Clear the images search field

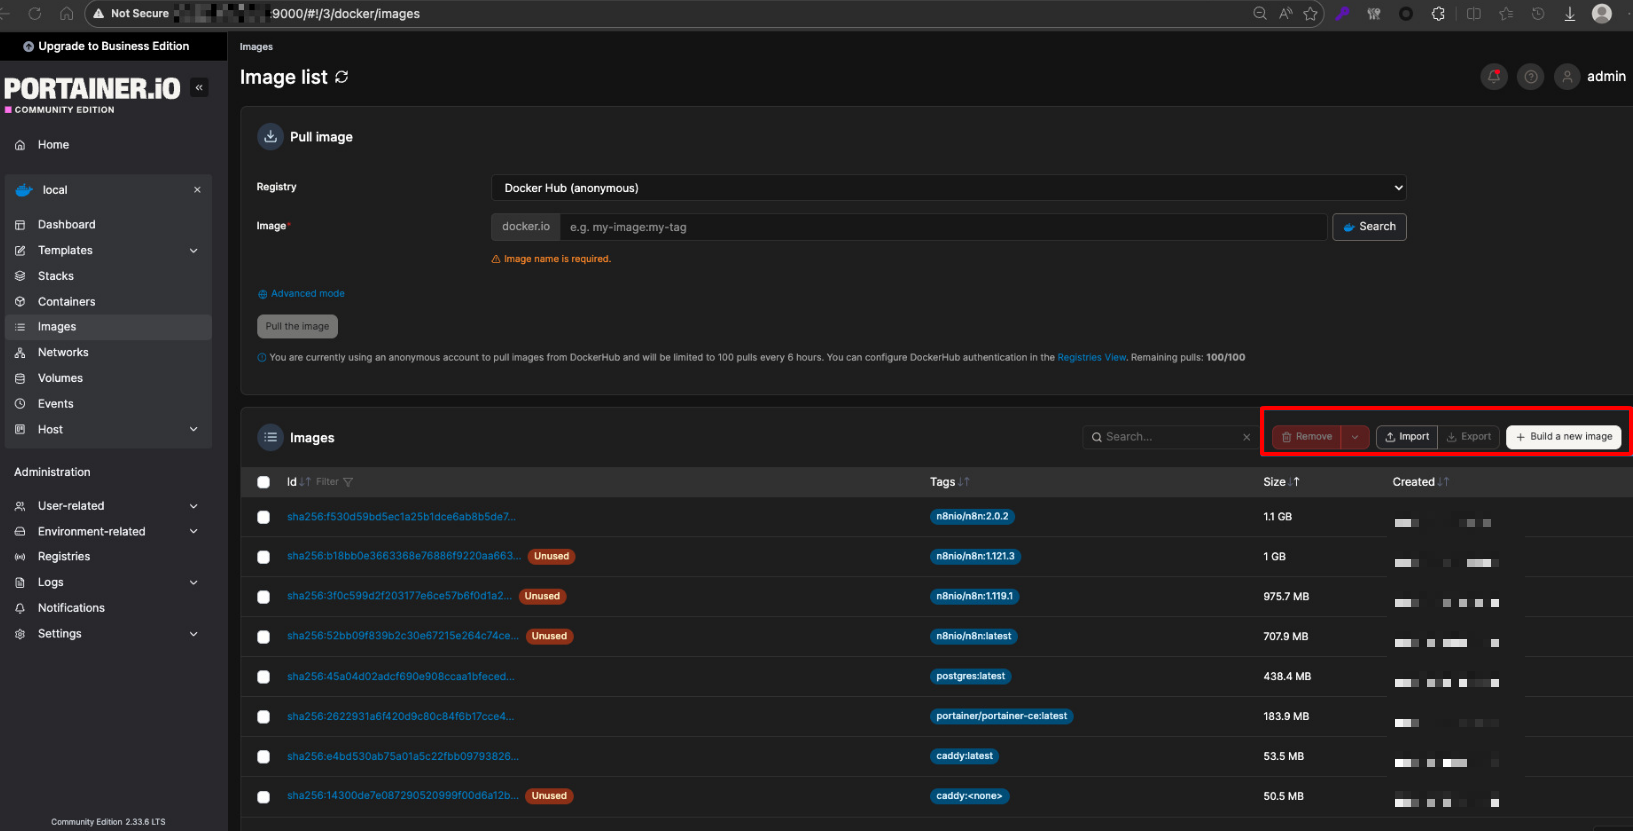1246,437
